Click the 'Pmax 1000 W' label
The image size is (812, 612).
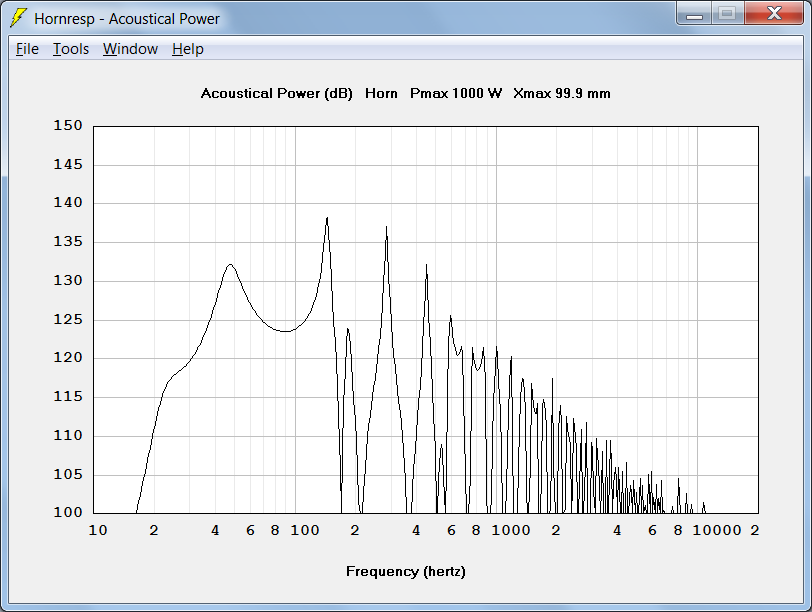point(456,94)
